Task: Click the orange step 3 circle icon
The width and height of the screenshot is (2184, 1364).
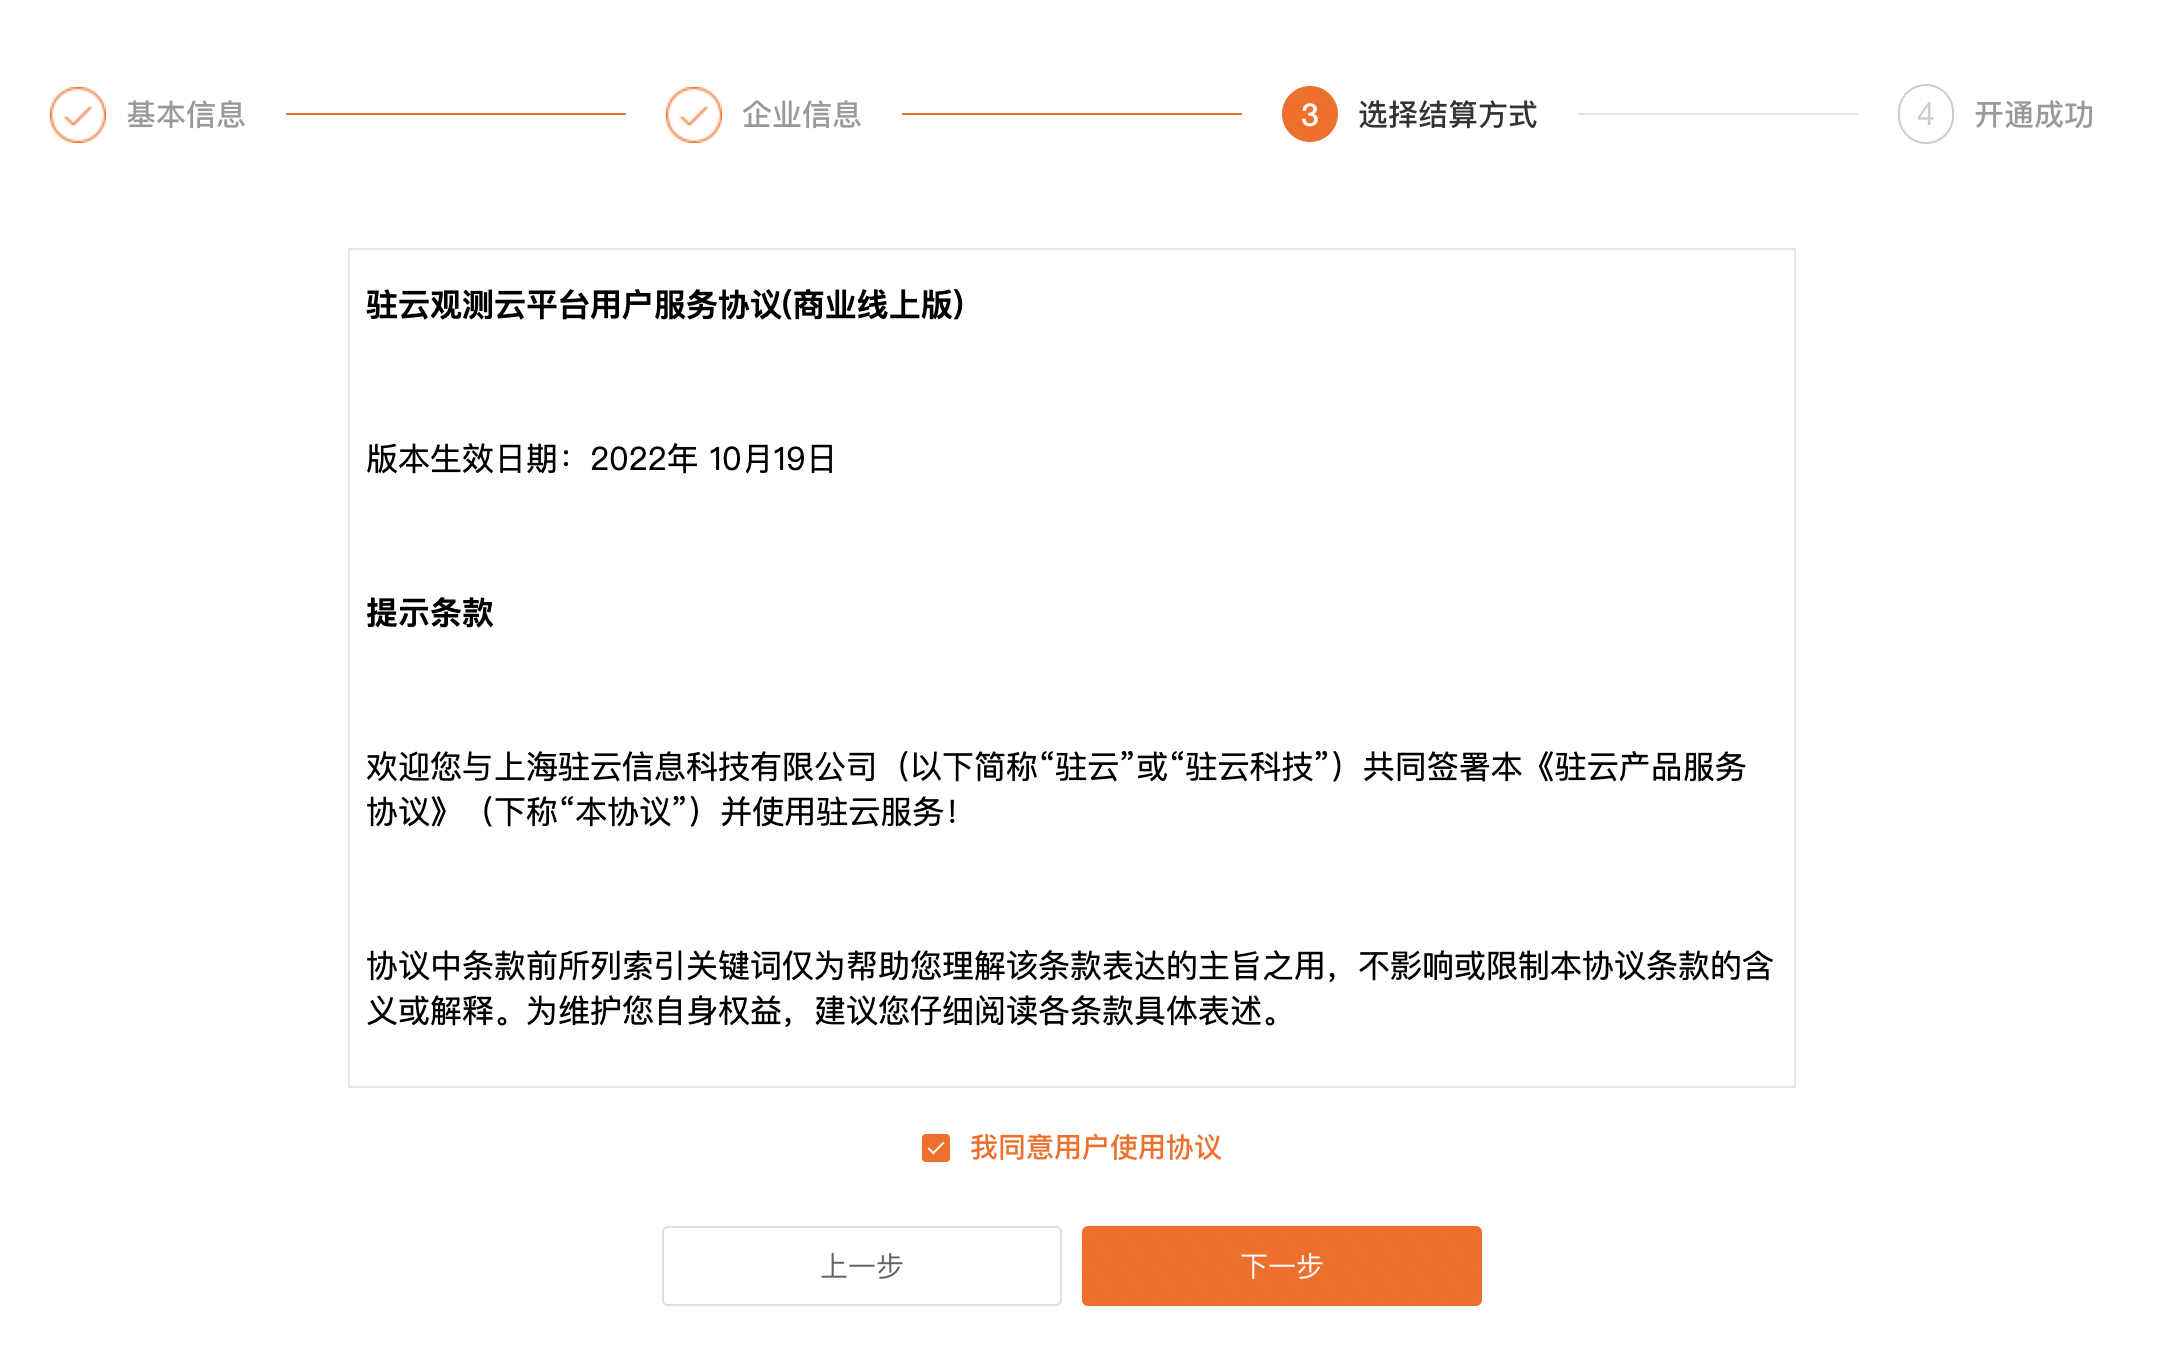Action: click(1310, 115)
